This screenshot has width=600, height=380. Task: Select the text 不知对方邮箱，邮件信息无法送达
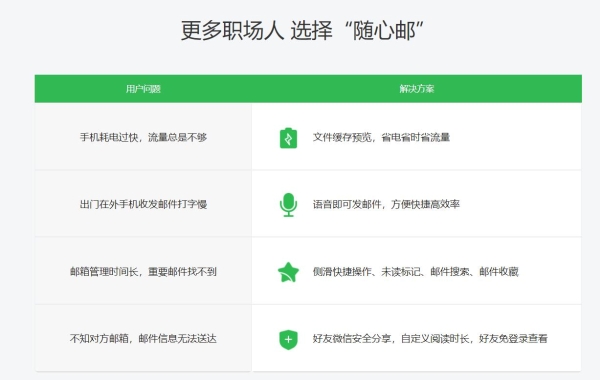[143, 339]
